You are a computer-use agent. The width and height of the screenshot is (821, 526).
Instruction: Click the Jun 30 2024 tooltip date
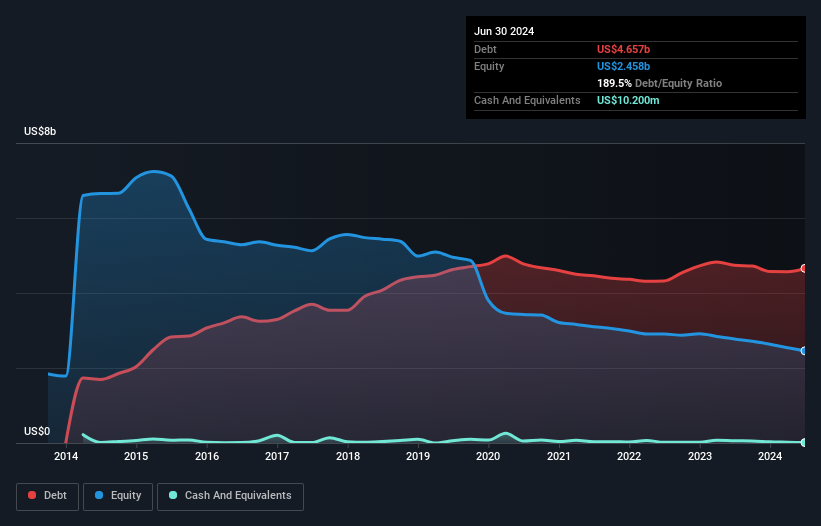point(504,31)
